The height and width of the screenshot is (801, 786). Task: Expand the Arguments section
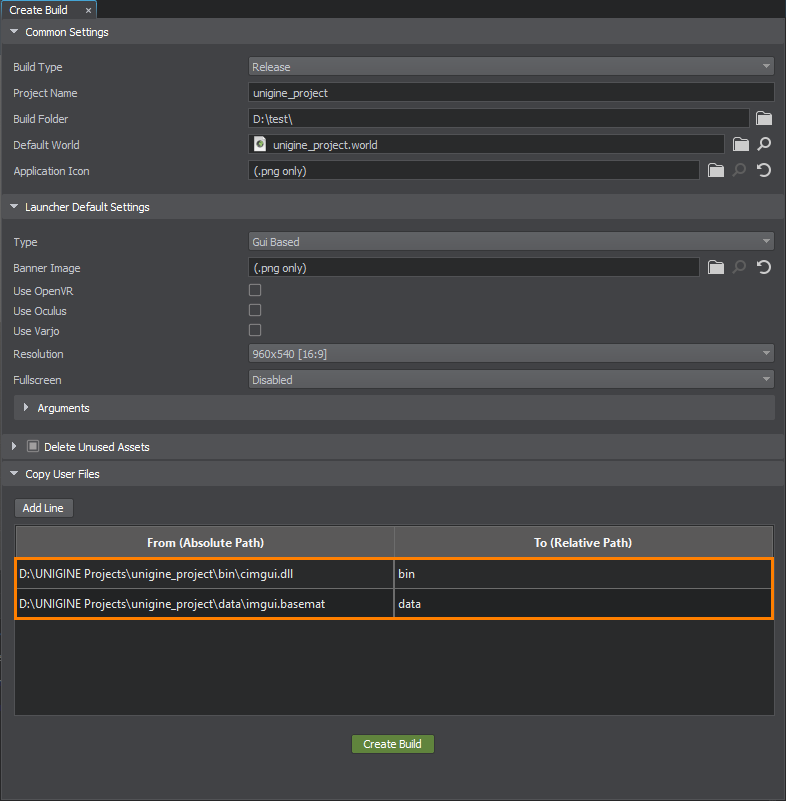[x=27, y=408]
